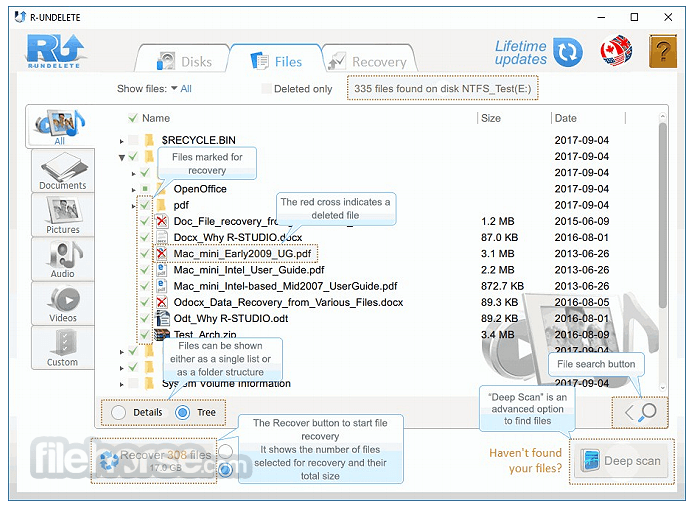Expand the $RECYCLE.BIN folder
The width and height of the screenshot is (691, 509).
point(121,141)
